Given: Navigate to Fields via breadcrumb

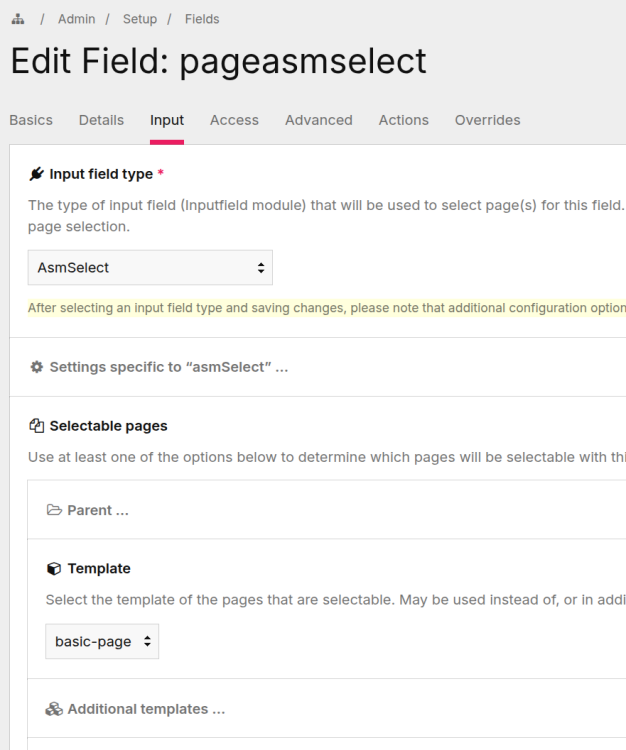Looking at the screenshot, I should (202, 19).
